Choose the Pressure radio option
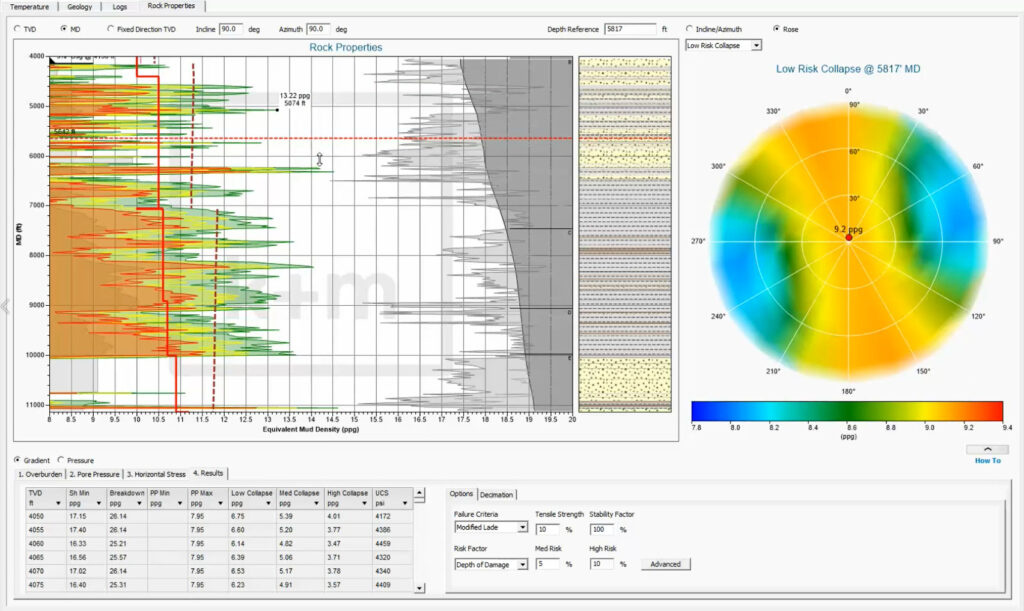This screenshot has width=1024, height=611. click(61, 460)
